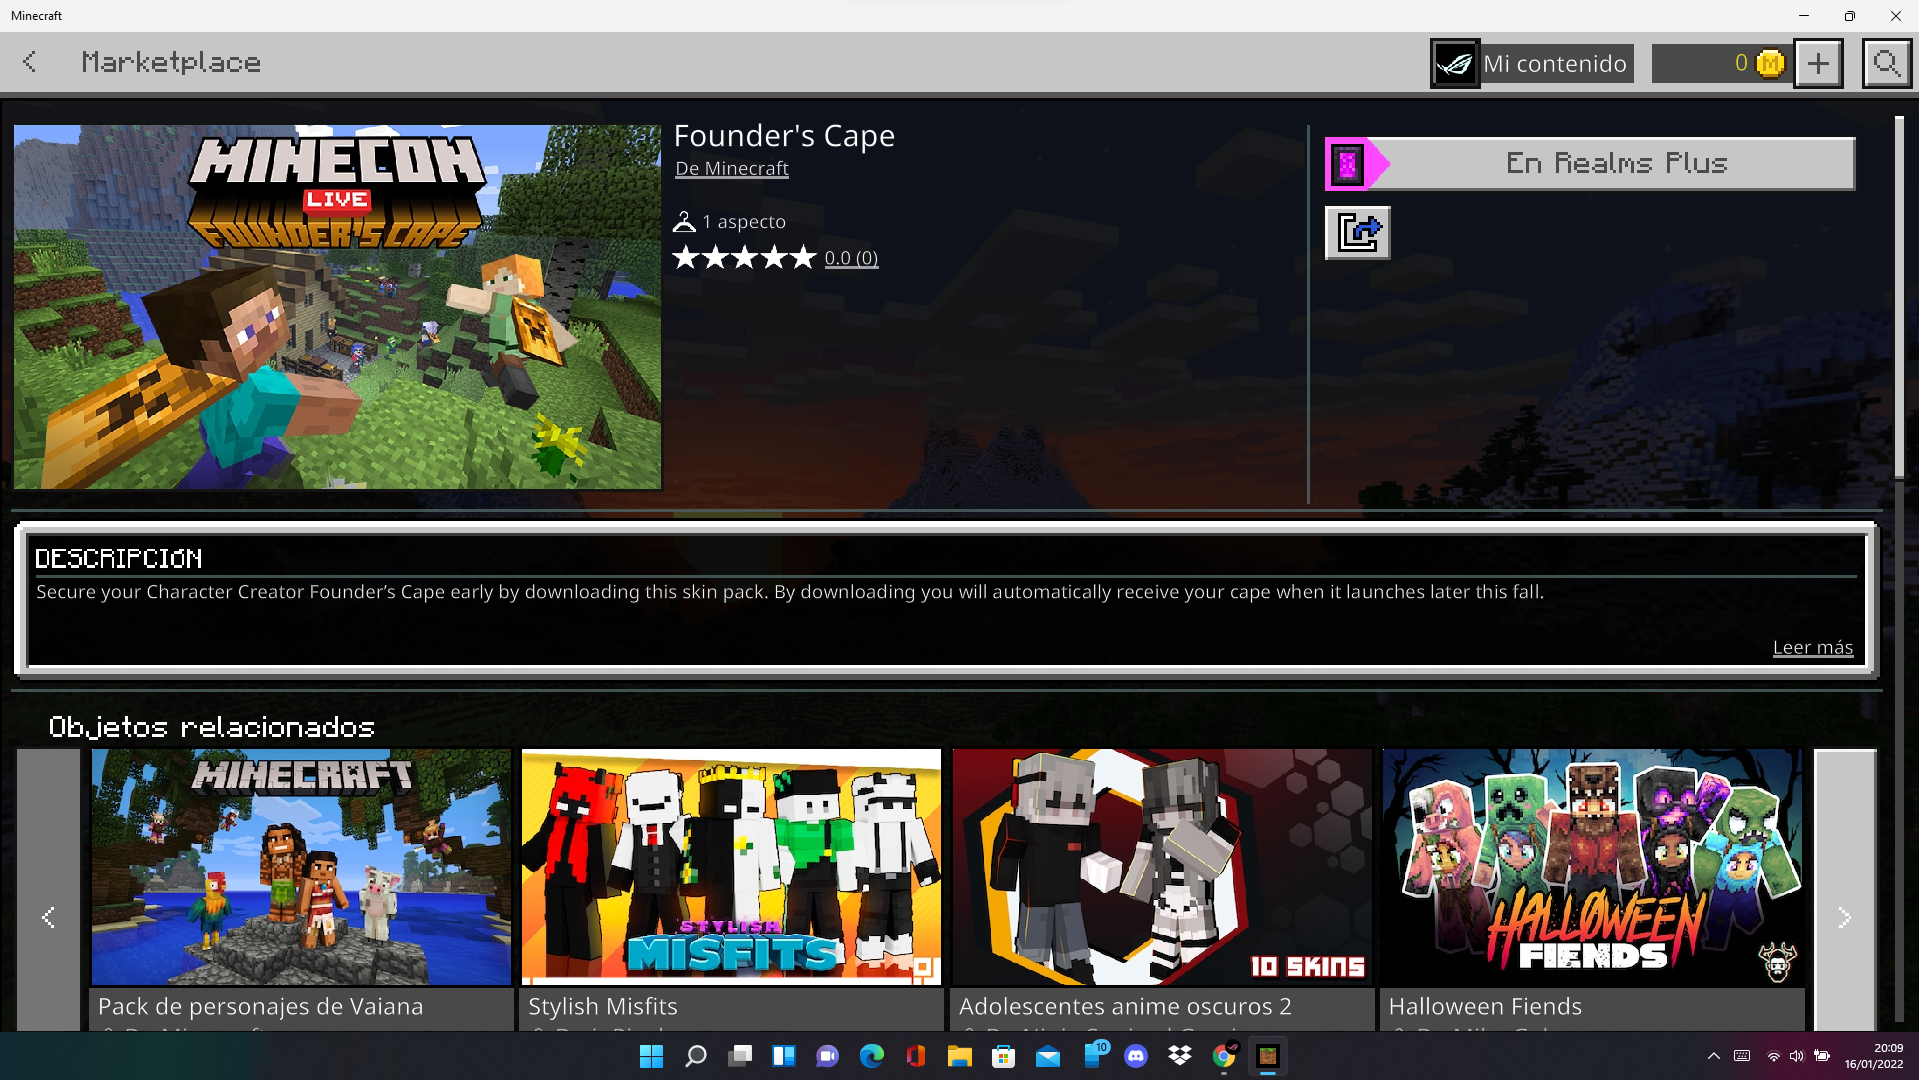Show next related items with right arrow
Image resolution: width=1919 pixels, height=1080 pixels.
coord(1845,917)
